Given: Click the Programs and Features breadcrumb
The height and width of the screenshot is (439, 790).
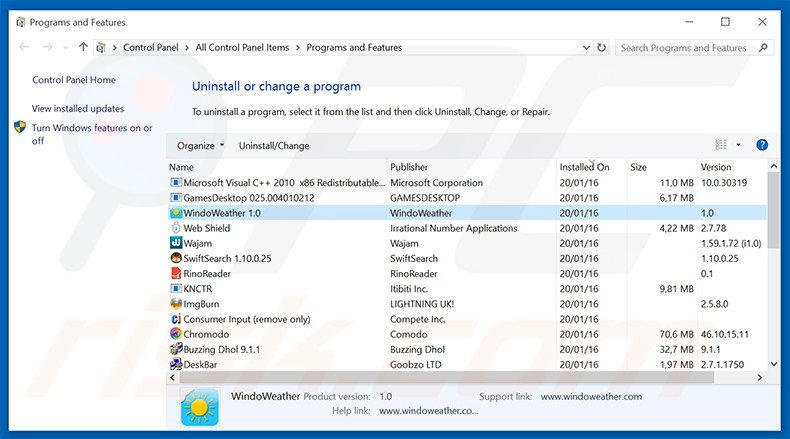Looking at the screenshot, I should (354, 47).
